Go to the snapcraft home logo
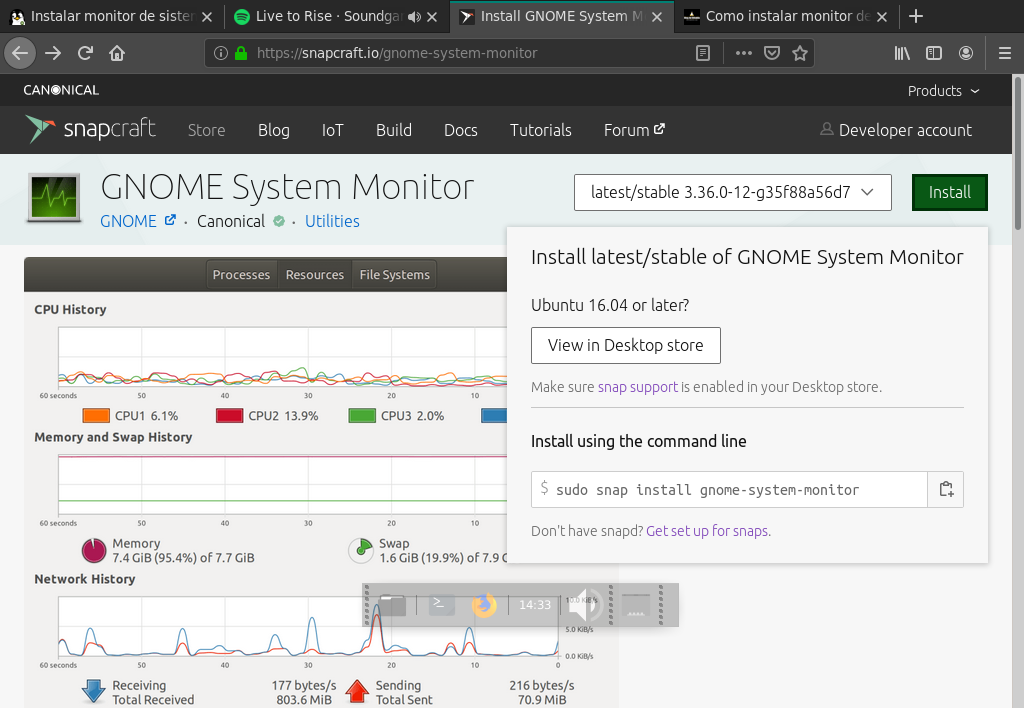 [91, 129]
